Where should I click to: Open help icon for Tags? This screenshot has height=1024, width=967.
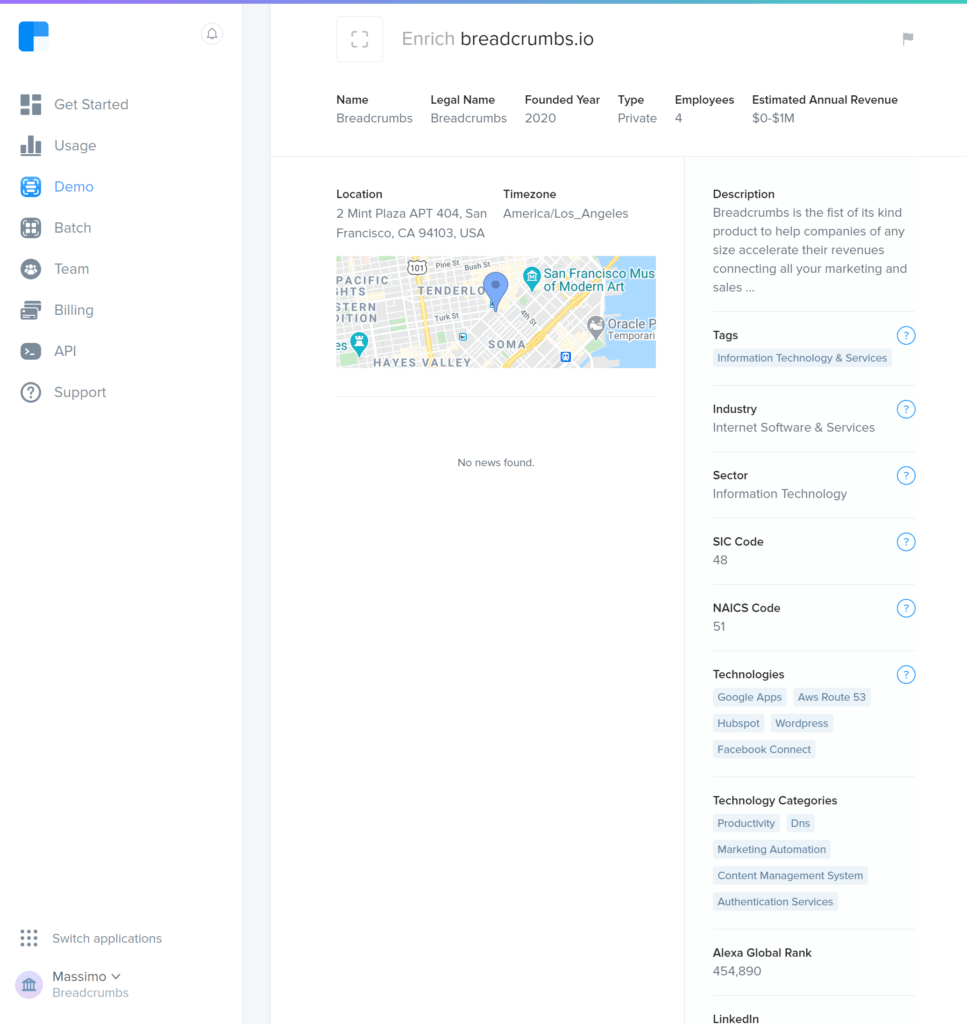tap(906, 336)
